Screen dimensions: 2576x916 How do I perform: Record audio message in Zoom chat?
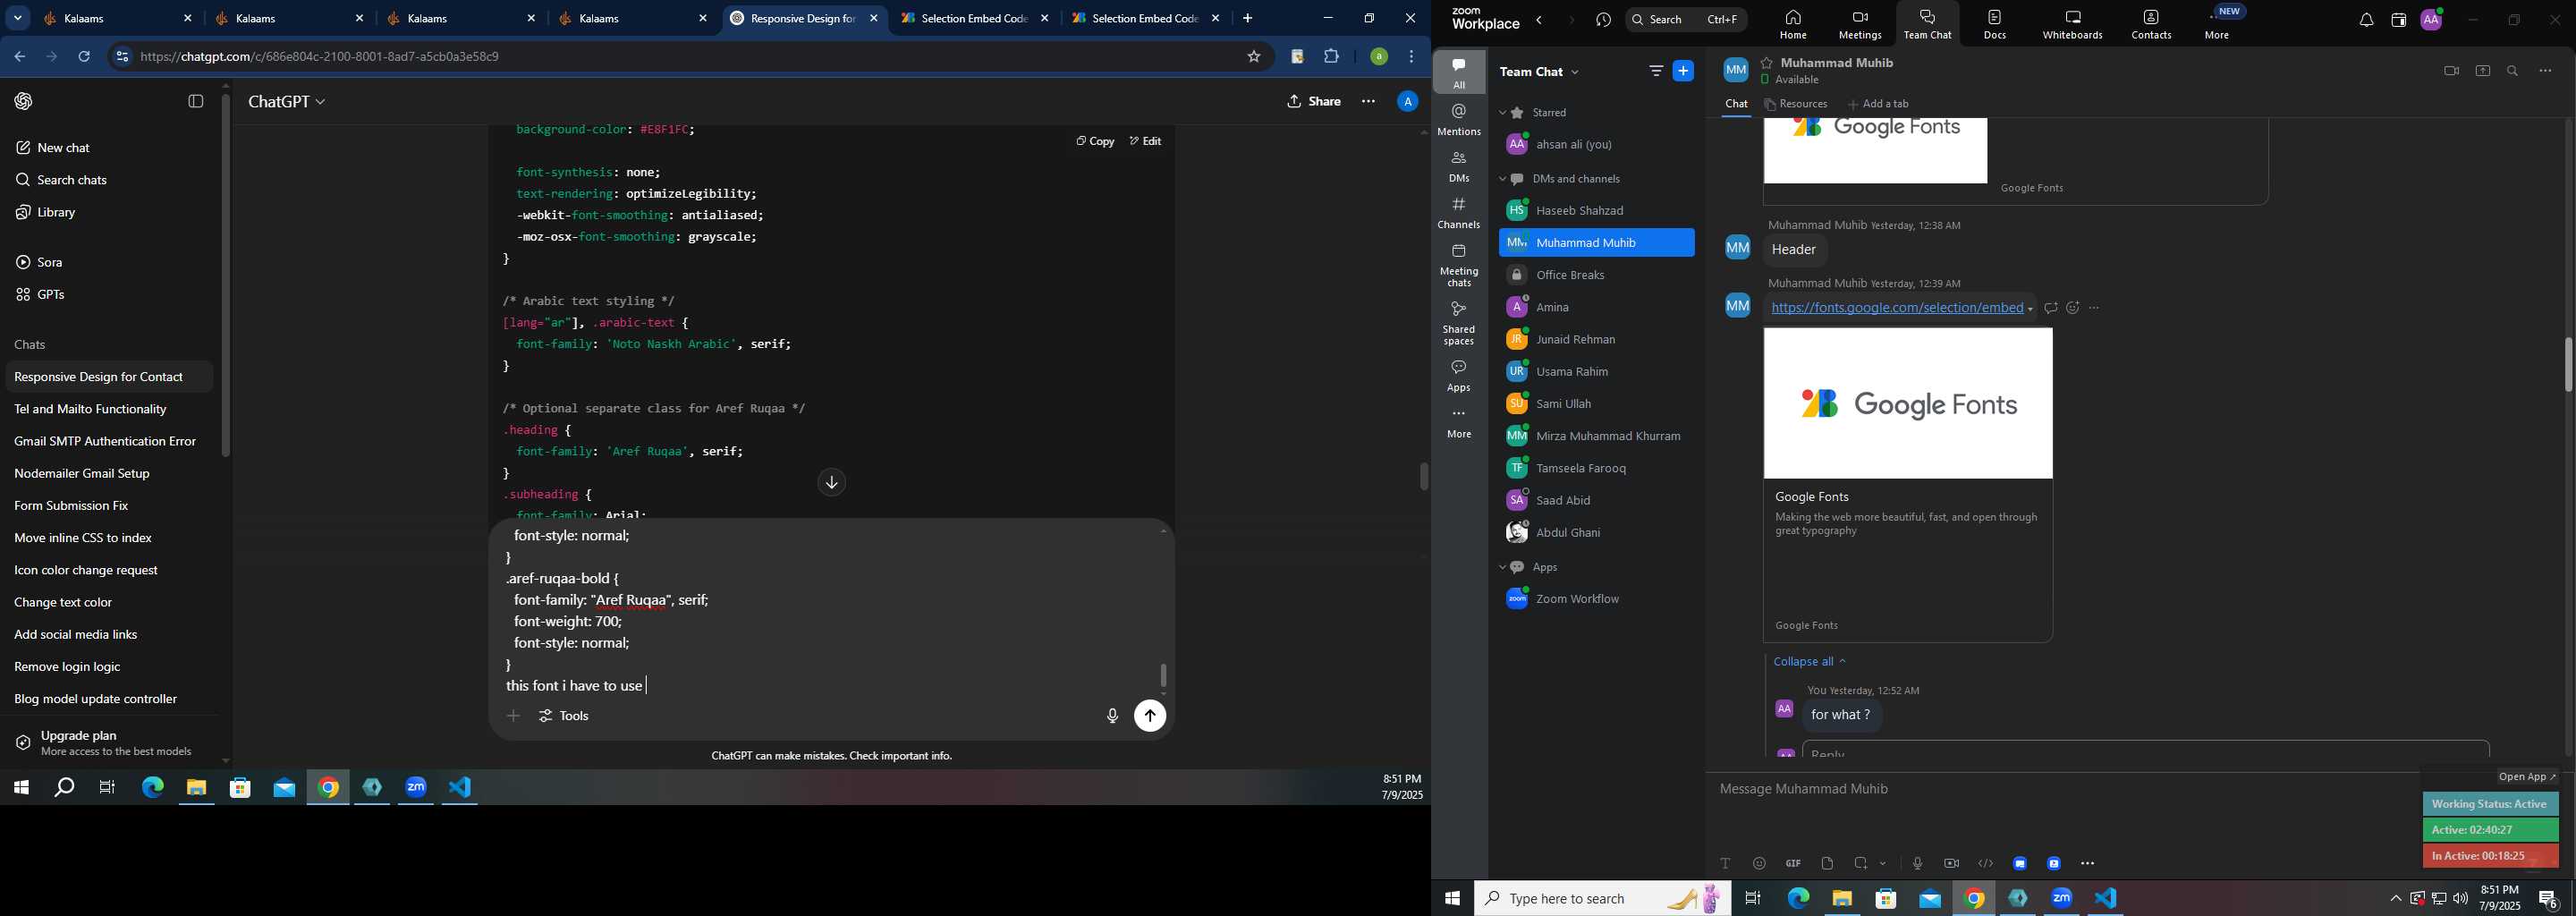1917,863
